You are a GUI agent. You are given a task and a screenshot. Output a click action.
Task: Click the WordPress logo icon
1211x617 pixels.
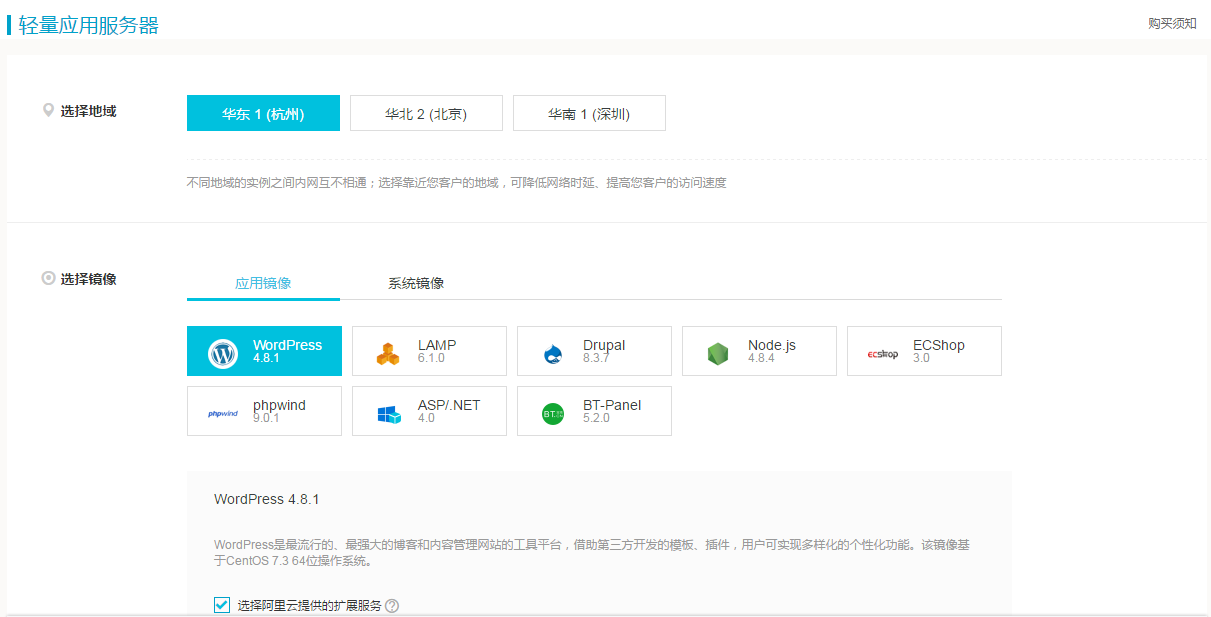click(223, 353)
